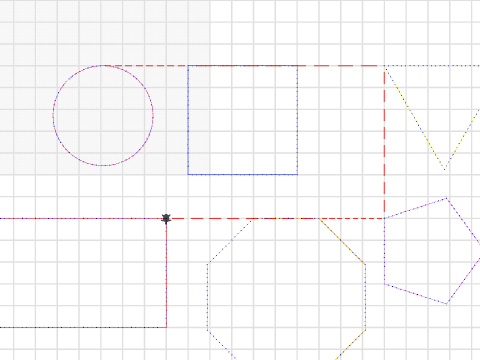Click the vertical red dashed line
The height and width of the screenshot is (360, 480).
tap(384, 142)
